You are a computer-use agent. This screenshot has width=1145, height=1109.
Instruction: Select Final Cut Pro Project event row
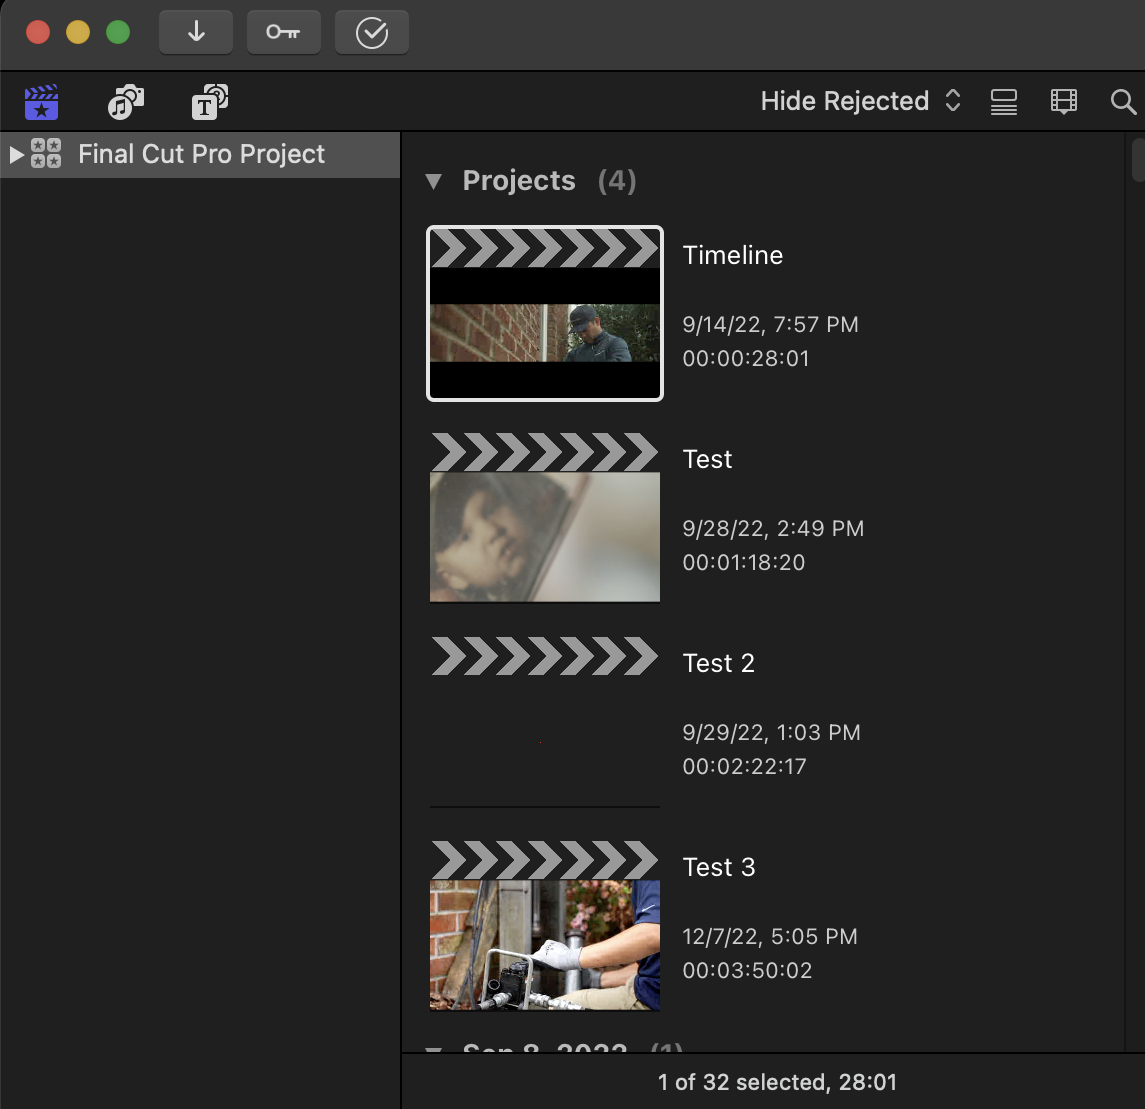click(x=200, y=155)
